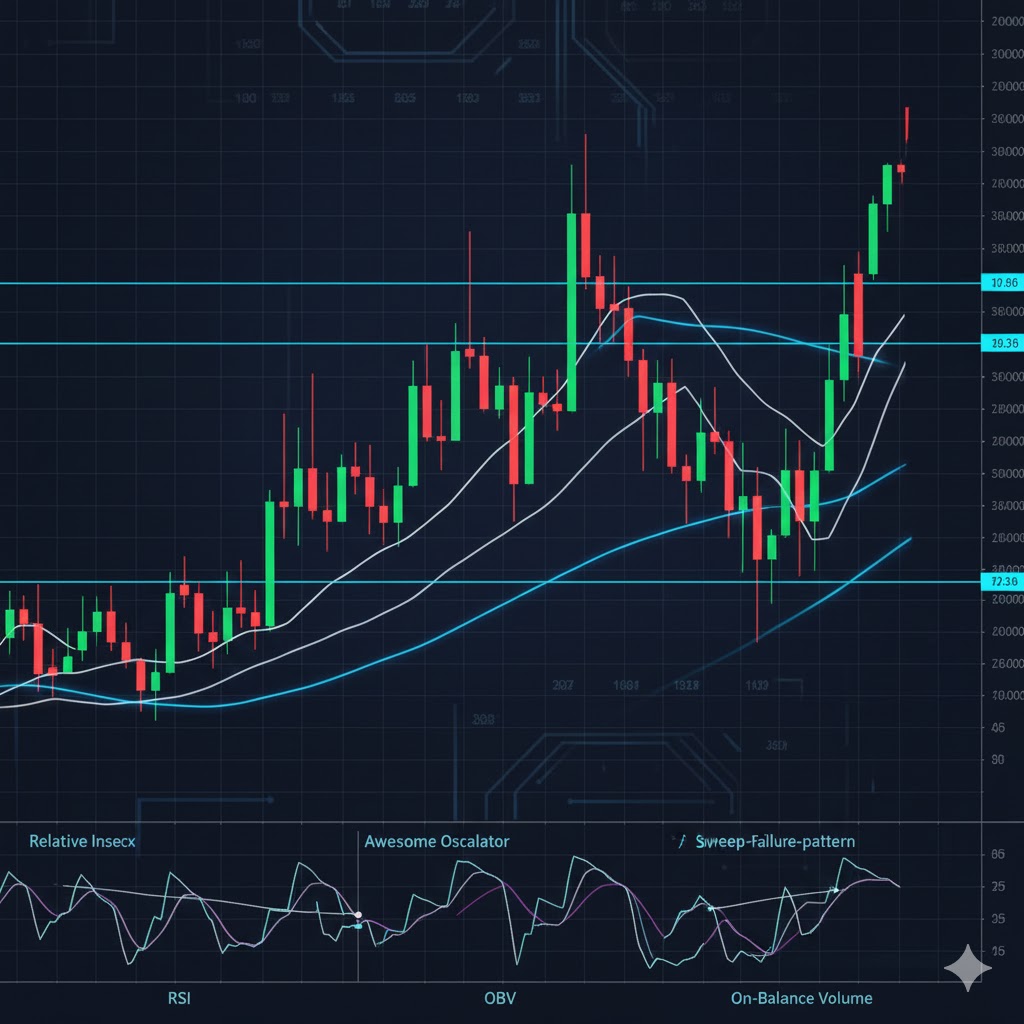Screen dimensions: 1024x1024
Task: Select the red candle with wick below 72.38 line
Action: pos(757,530)
